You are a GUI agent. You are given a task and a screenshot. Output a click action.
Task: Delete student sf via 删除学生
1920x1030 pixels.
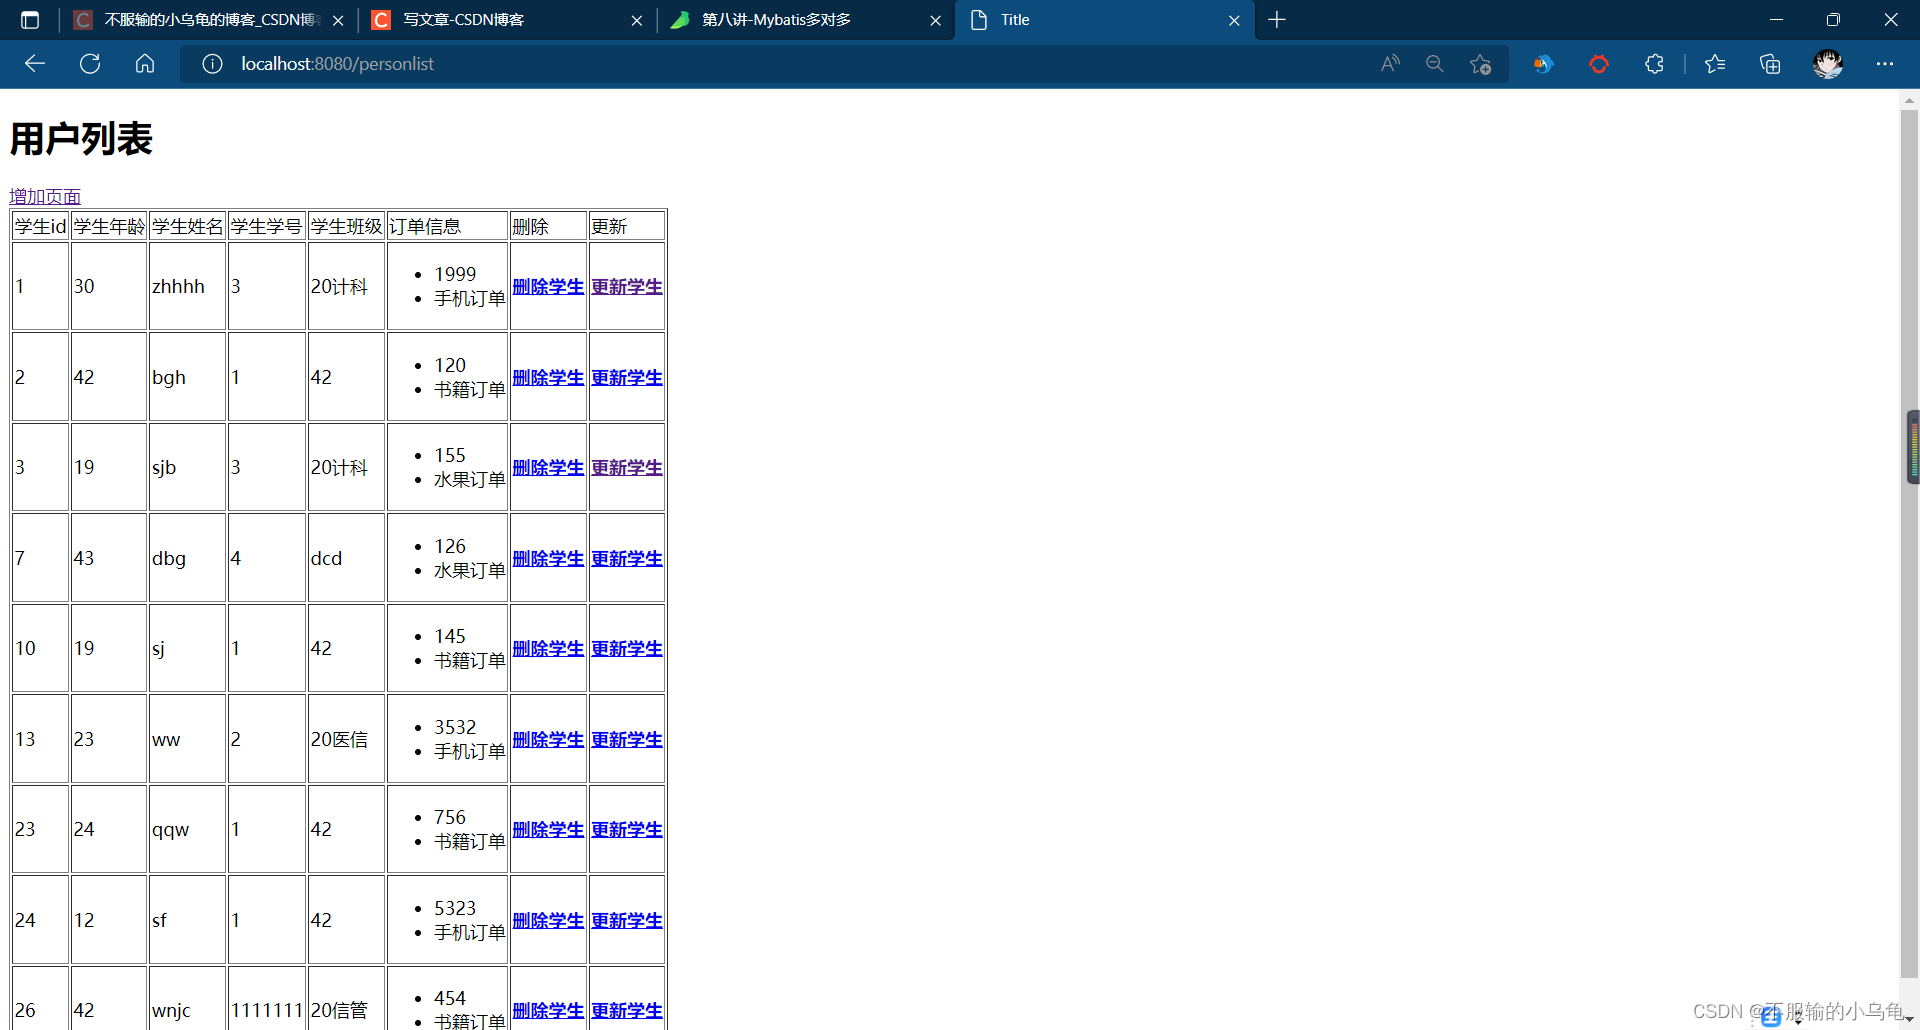(548, 921)
